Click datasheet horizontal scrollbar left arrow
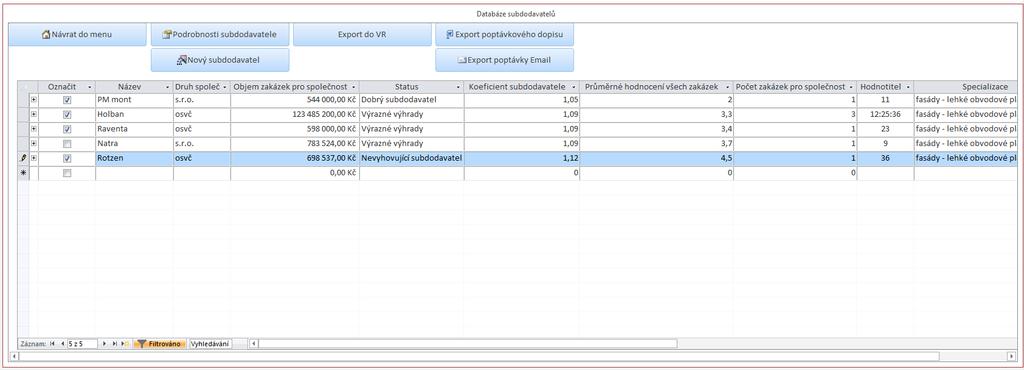Screen dimensions: 1024x370 254,343
